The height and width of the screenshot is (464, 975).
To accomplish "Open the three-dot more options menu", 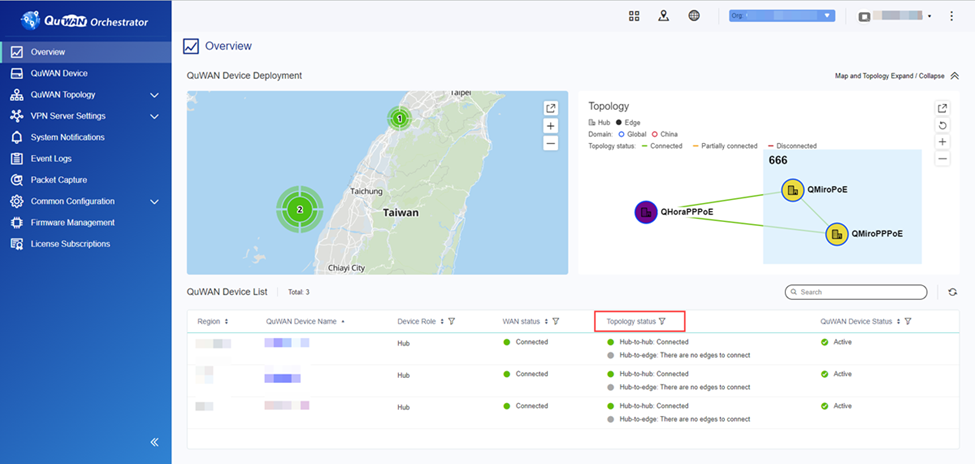I will click(x=951, y=16).
